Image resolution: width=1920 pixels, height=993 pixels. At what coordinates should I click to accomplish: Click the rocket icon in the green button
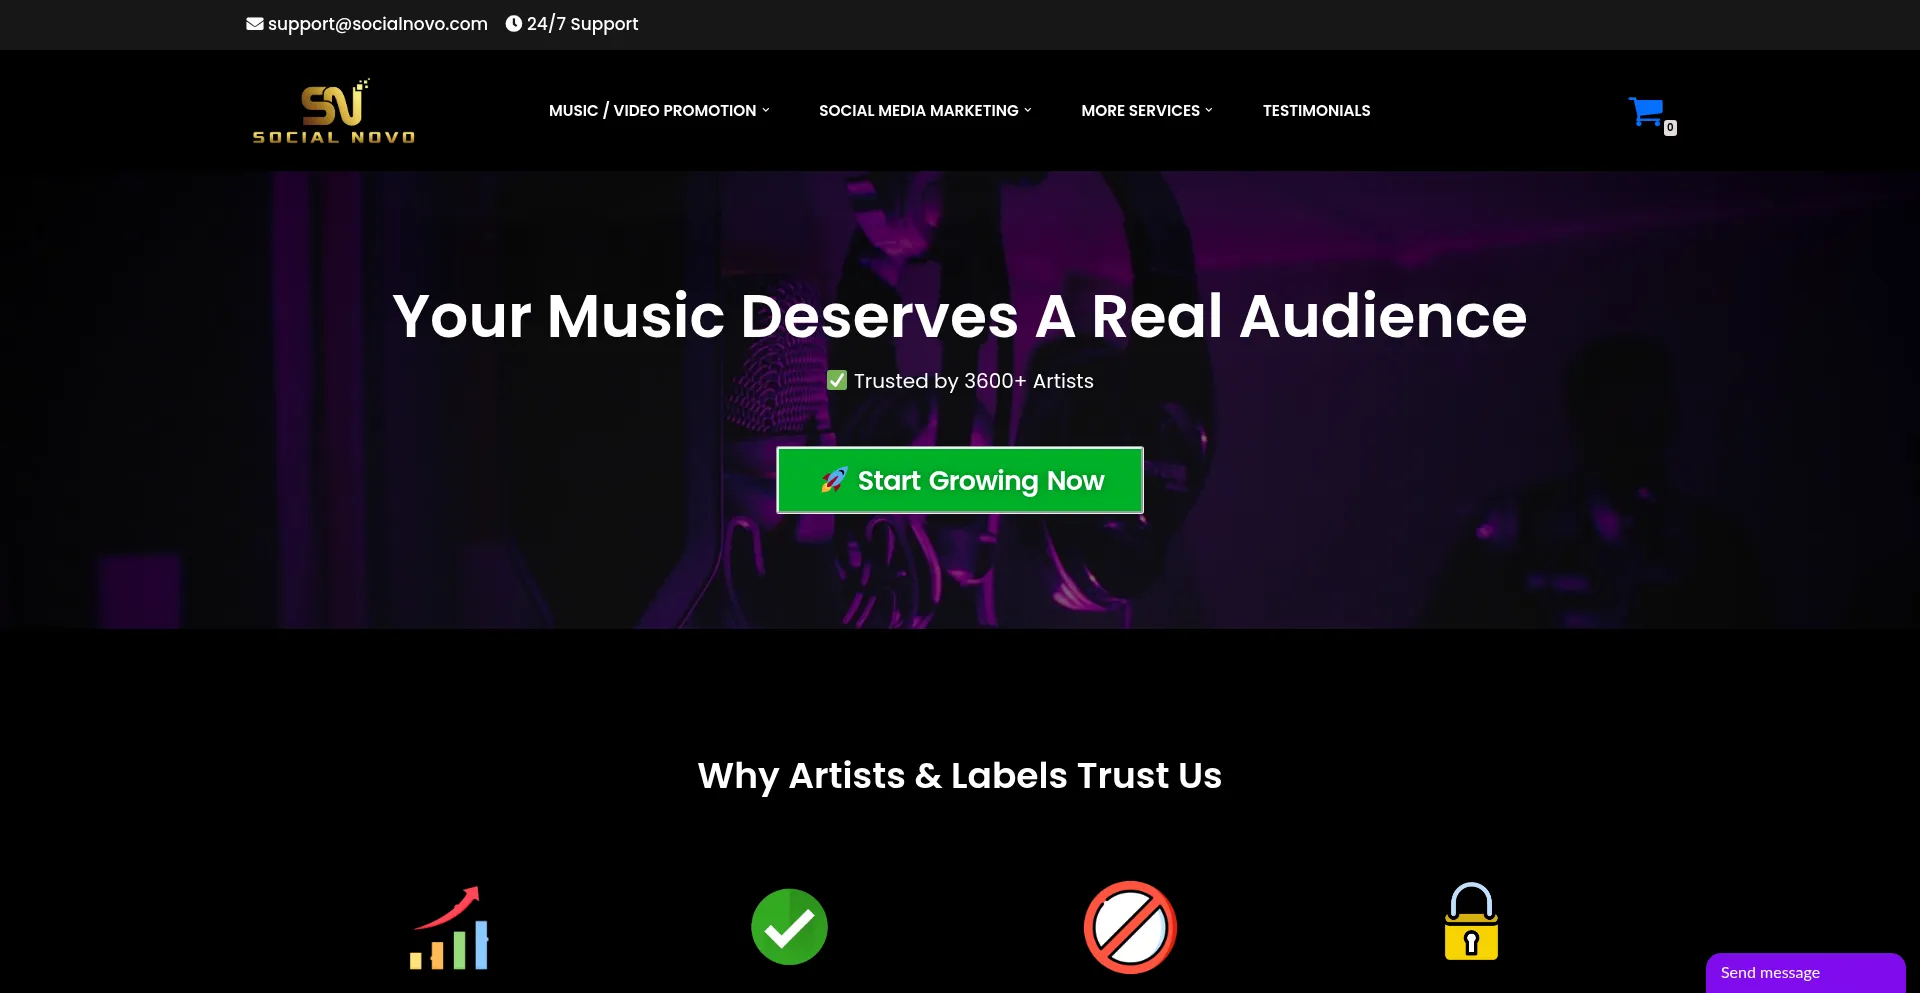tap(834, 480)
